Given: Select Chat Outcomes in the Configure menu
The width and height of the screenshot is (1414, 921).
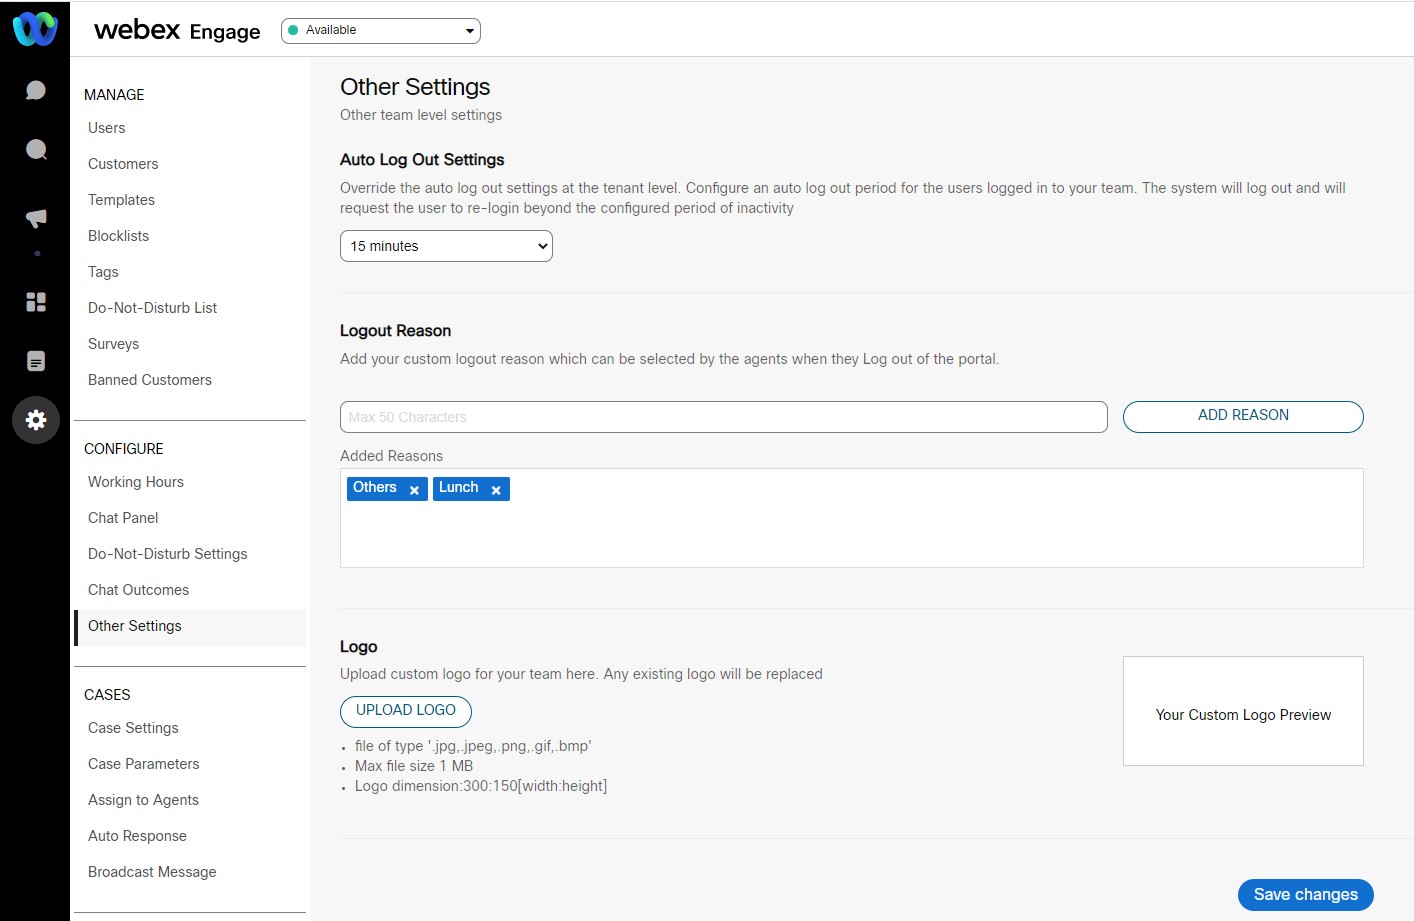Looking at the screenshot, I should click(x=138, y=590).
